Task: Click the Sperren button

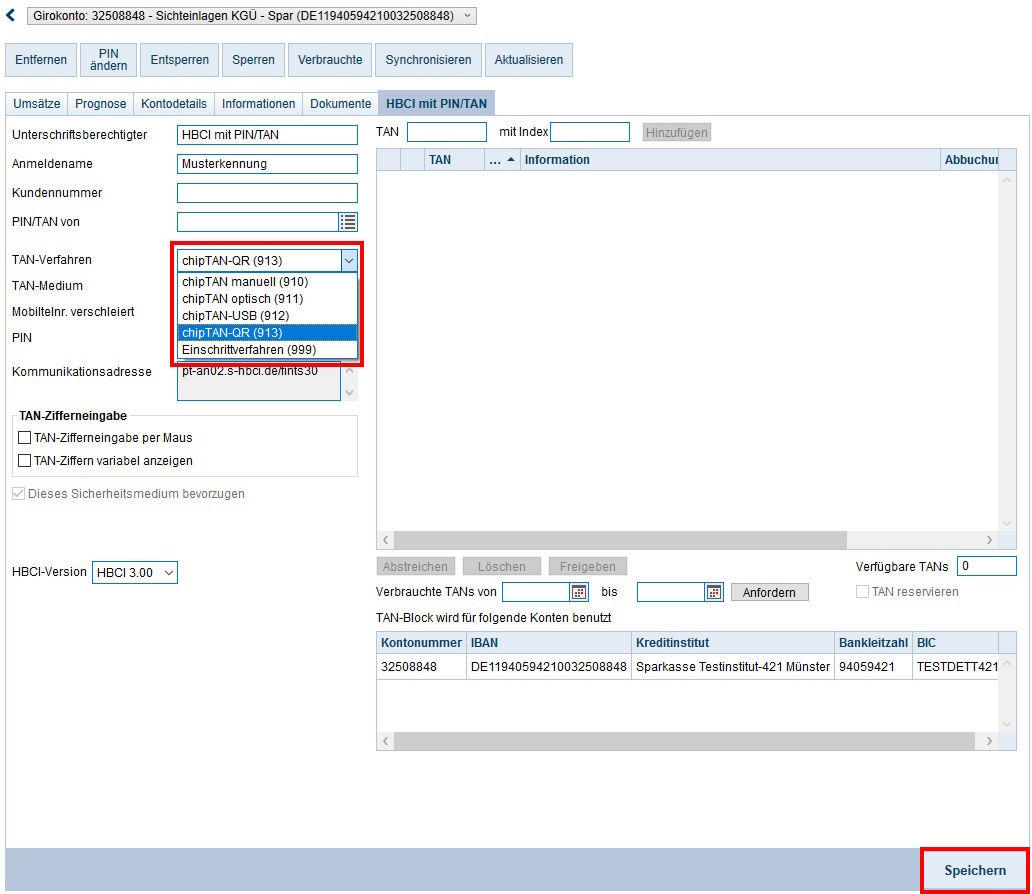Action: click(253, 60)
